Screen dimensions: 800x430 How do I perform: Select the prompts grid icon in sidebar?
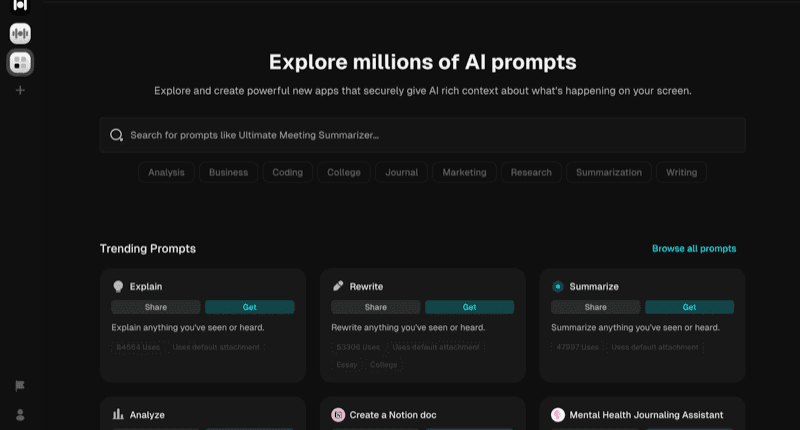point(20,64)
